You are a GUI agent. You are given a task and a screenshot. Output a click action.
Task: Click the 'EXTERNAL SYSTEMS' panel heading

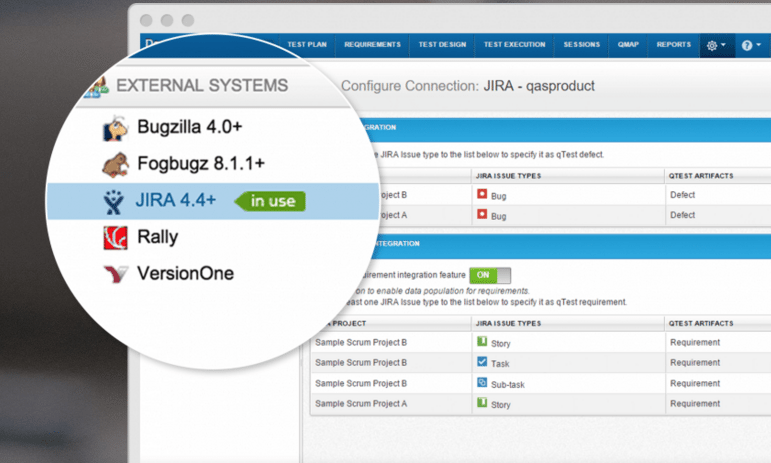click(202, 86)
